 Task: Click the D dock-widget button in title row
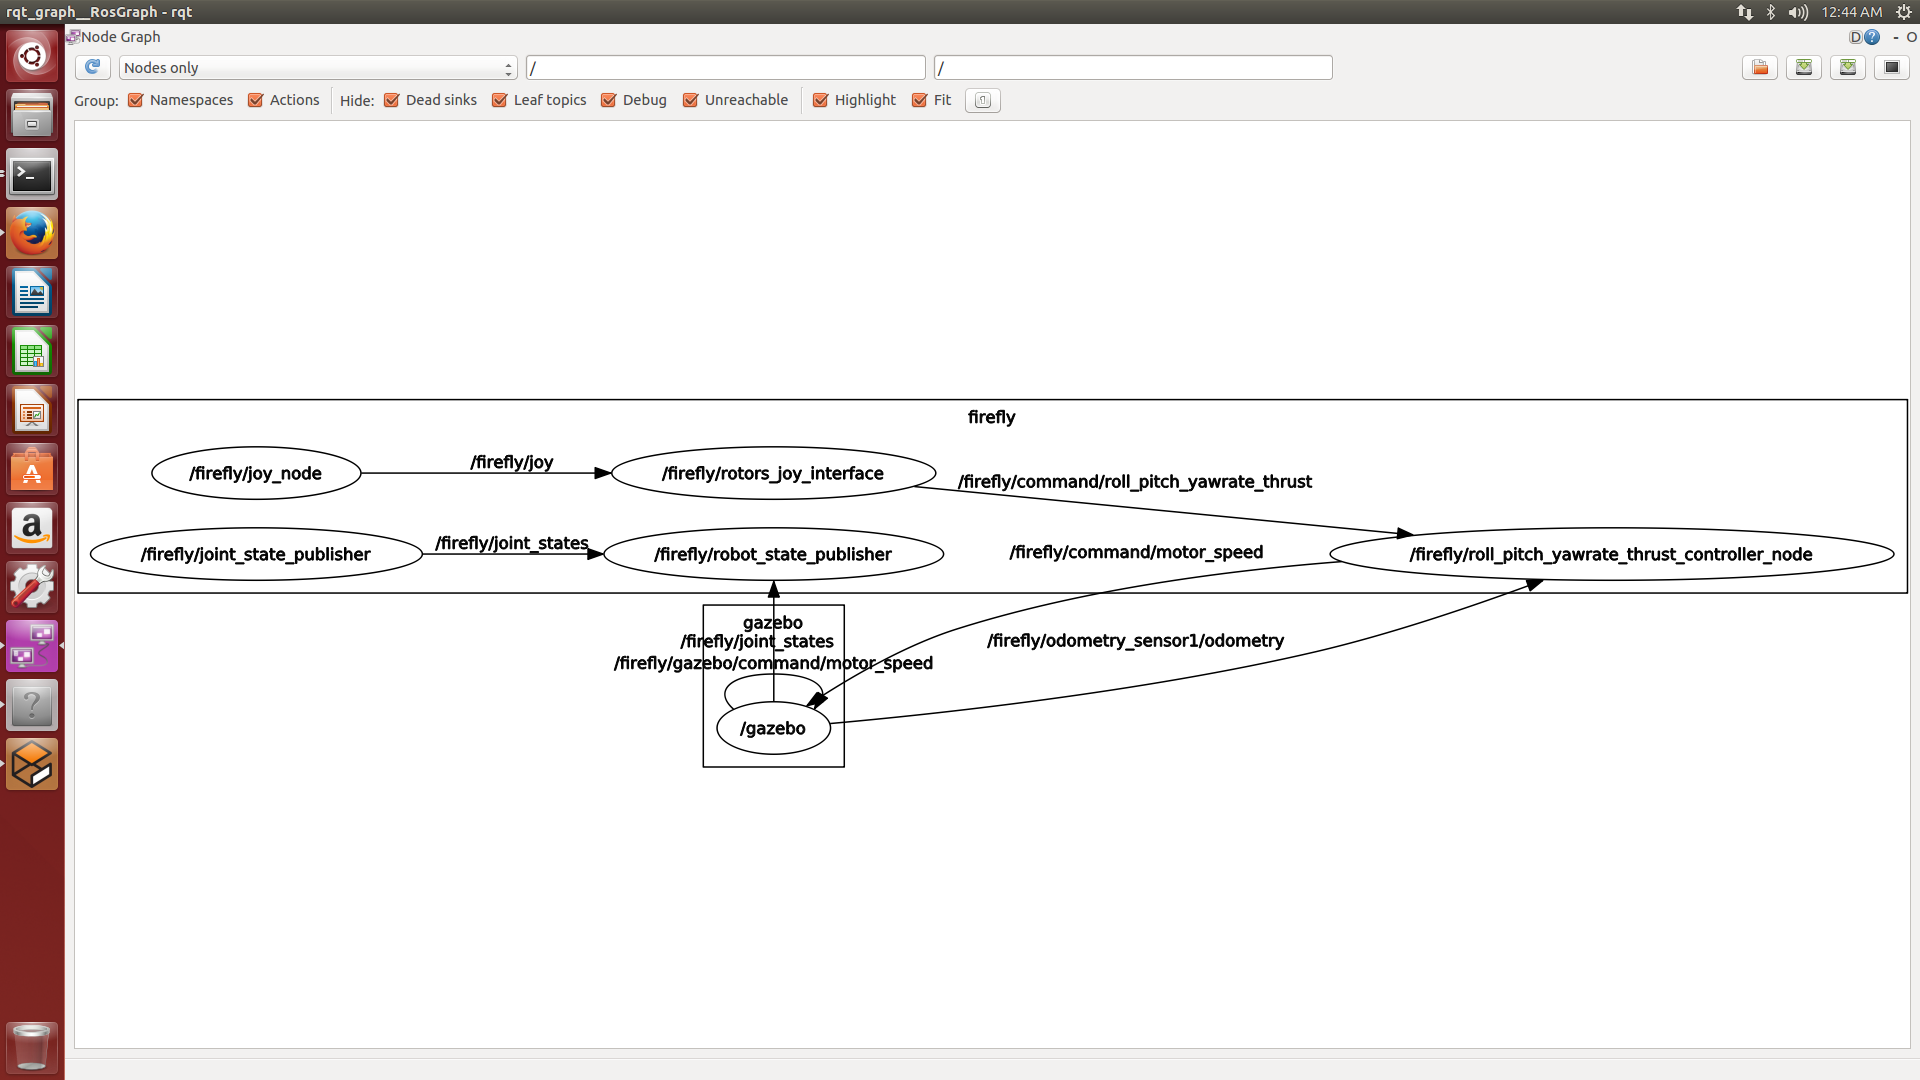point(1856,37)
